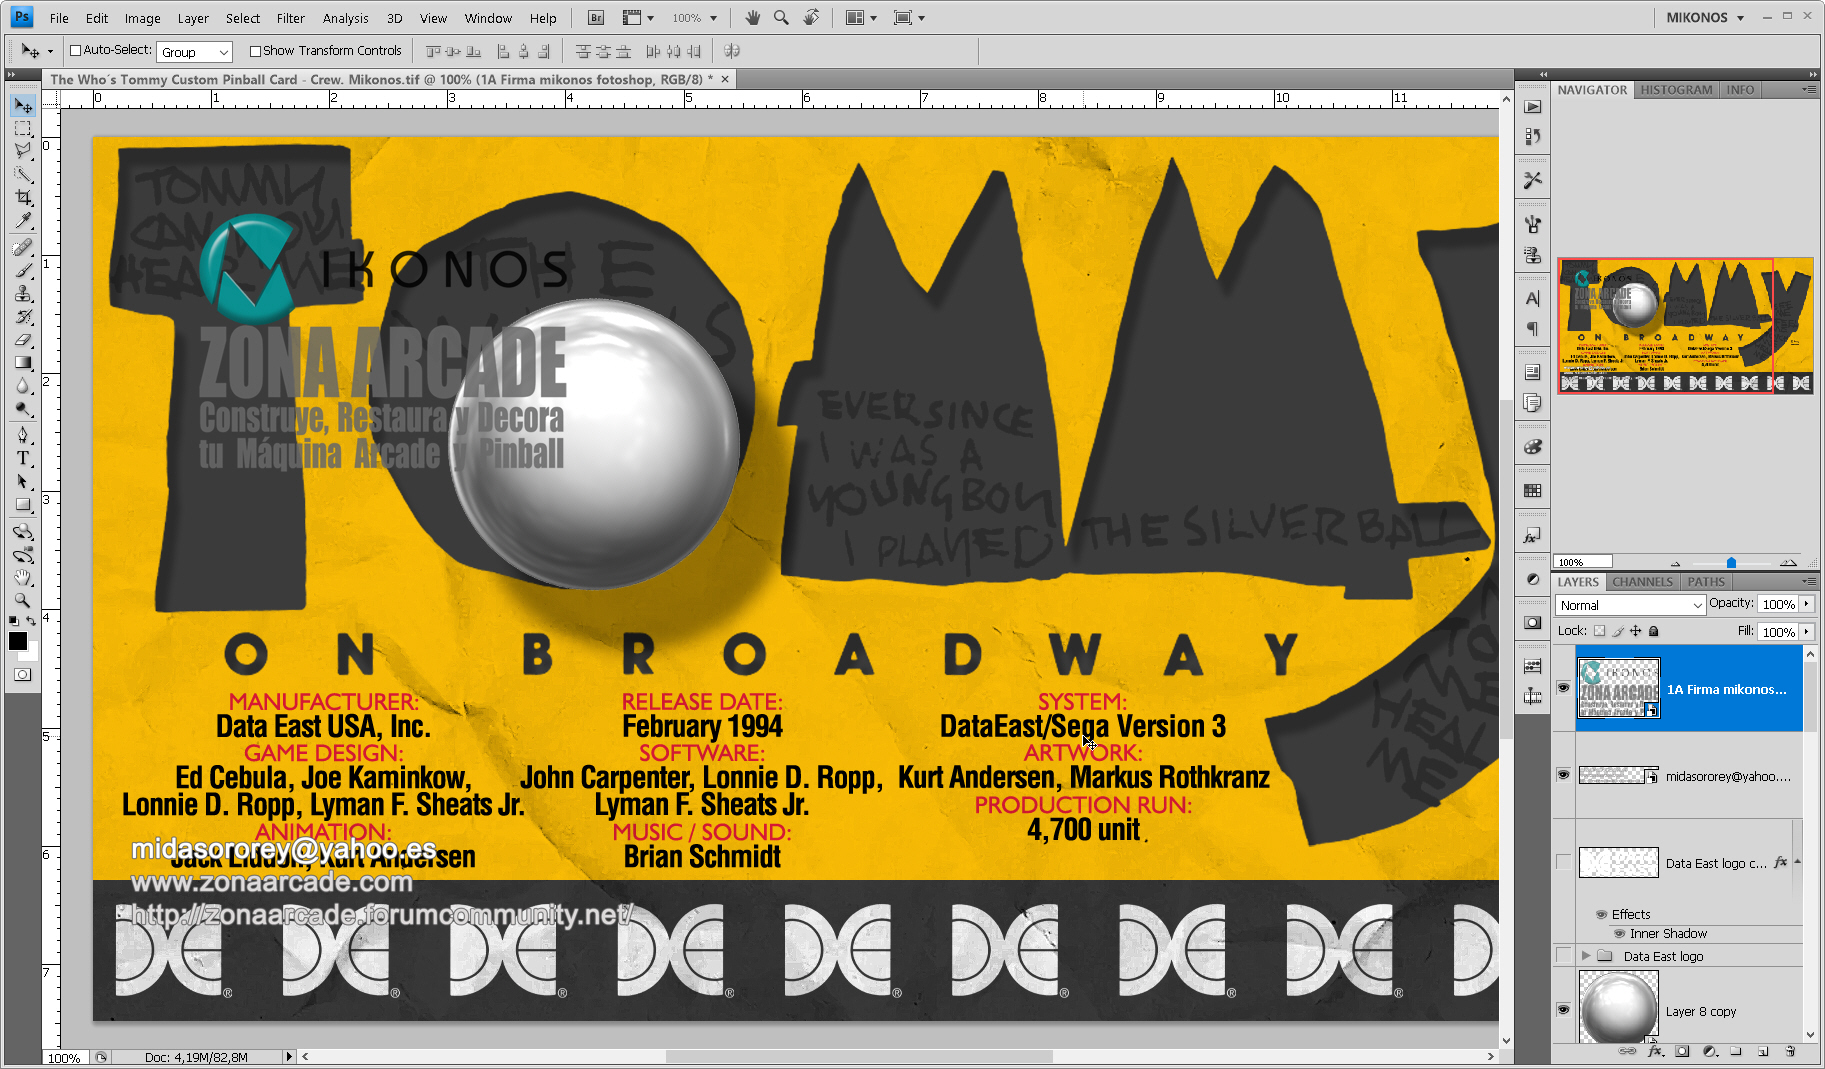Open the Adjustments panel from the dock
This screenshot has width=1825, height=1069.
[1532, 579]
